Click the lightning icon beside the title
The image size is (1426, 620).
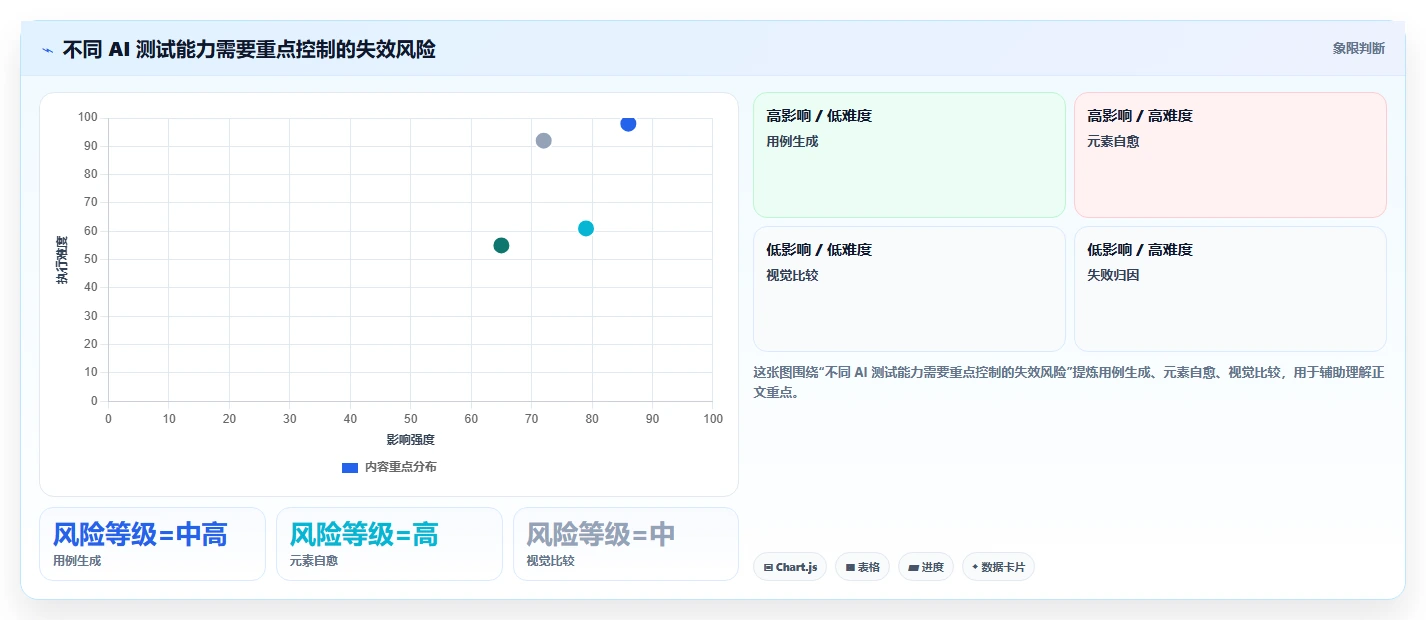[47, 50]
